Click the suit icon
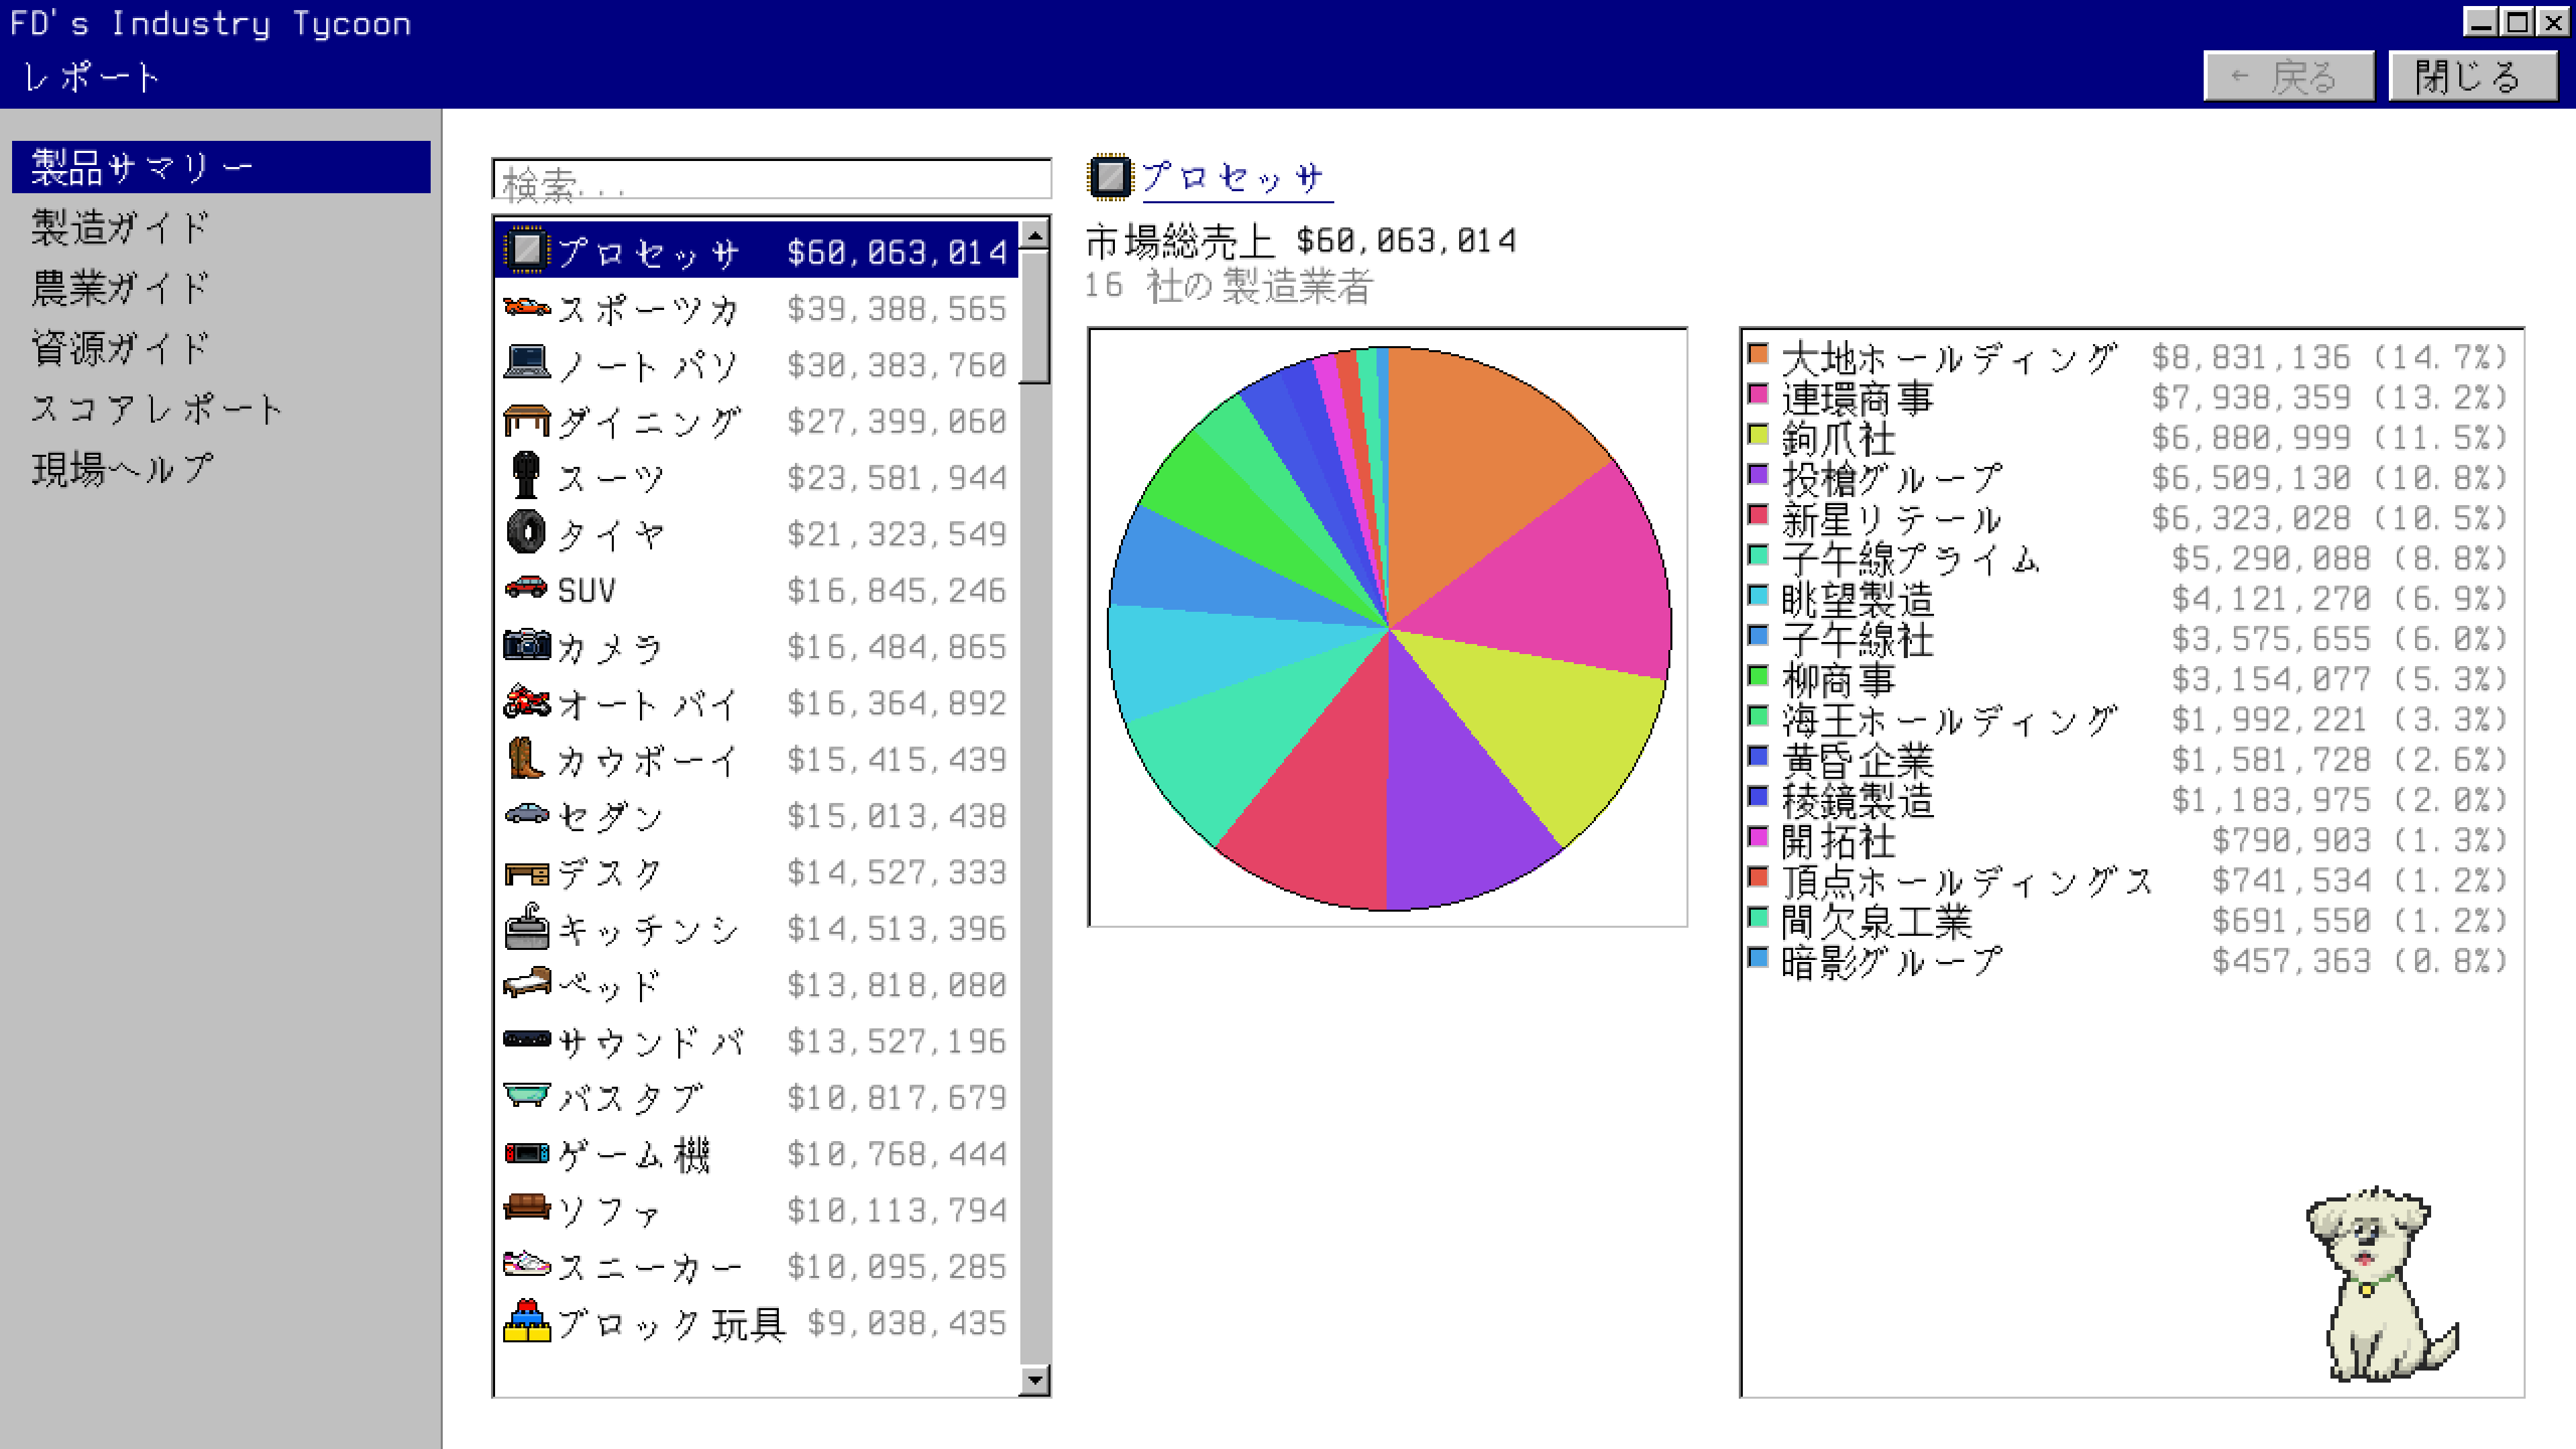2576x1449 pixels. (x=526, y=476)
